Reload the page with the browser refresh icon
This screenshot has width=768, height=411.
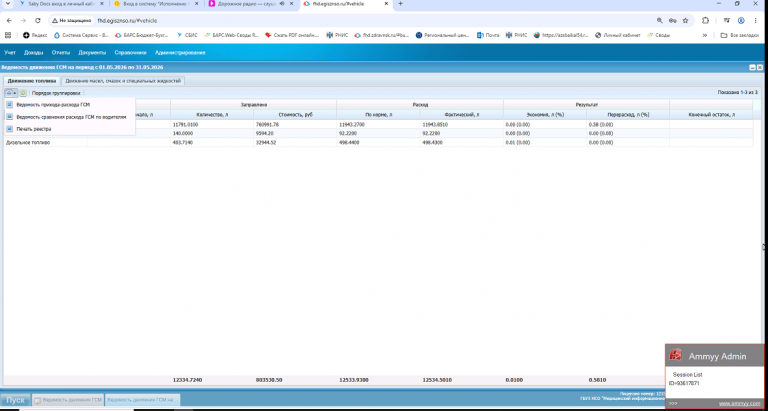click(38, 21)
